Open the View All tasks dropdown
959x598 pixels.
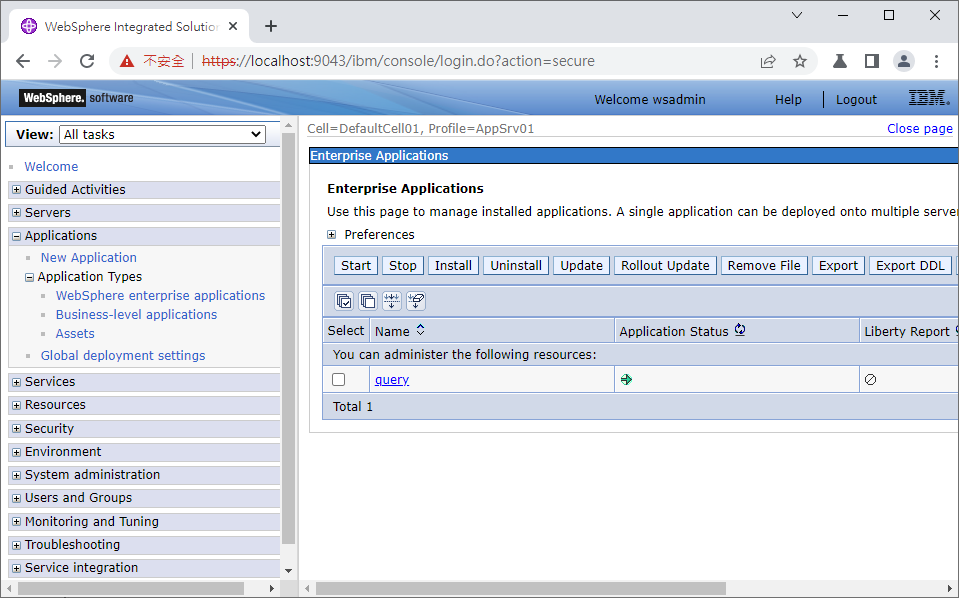(162, 135)
